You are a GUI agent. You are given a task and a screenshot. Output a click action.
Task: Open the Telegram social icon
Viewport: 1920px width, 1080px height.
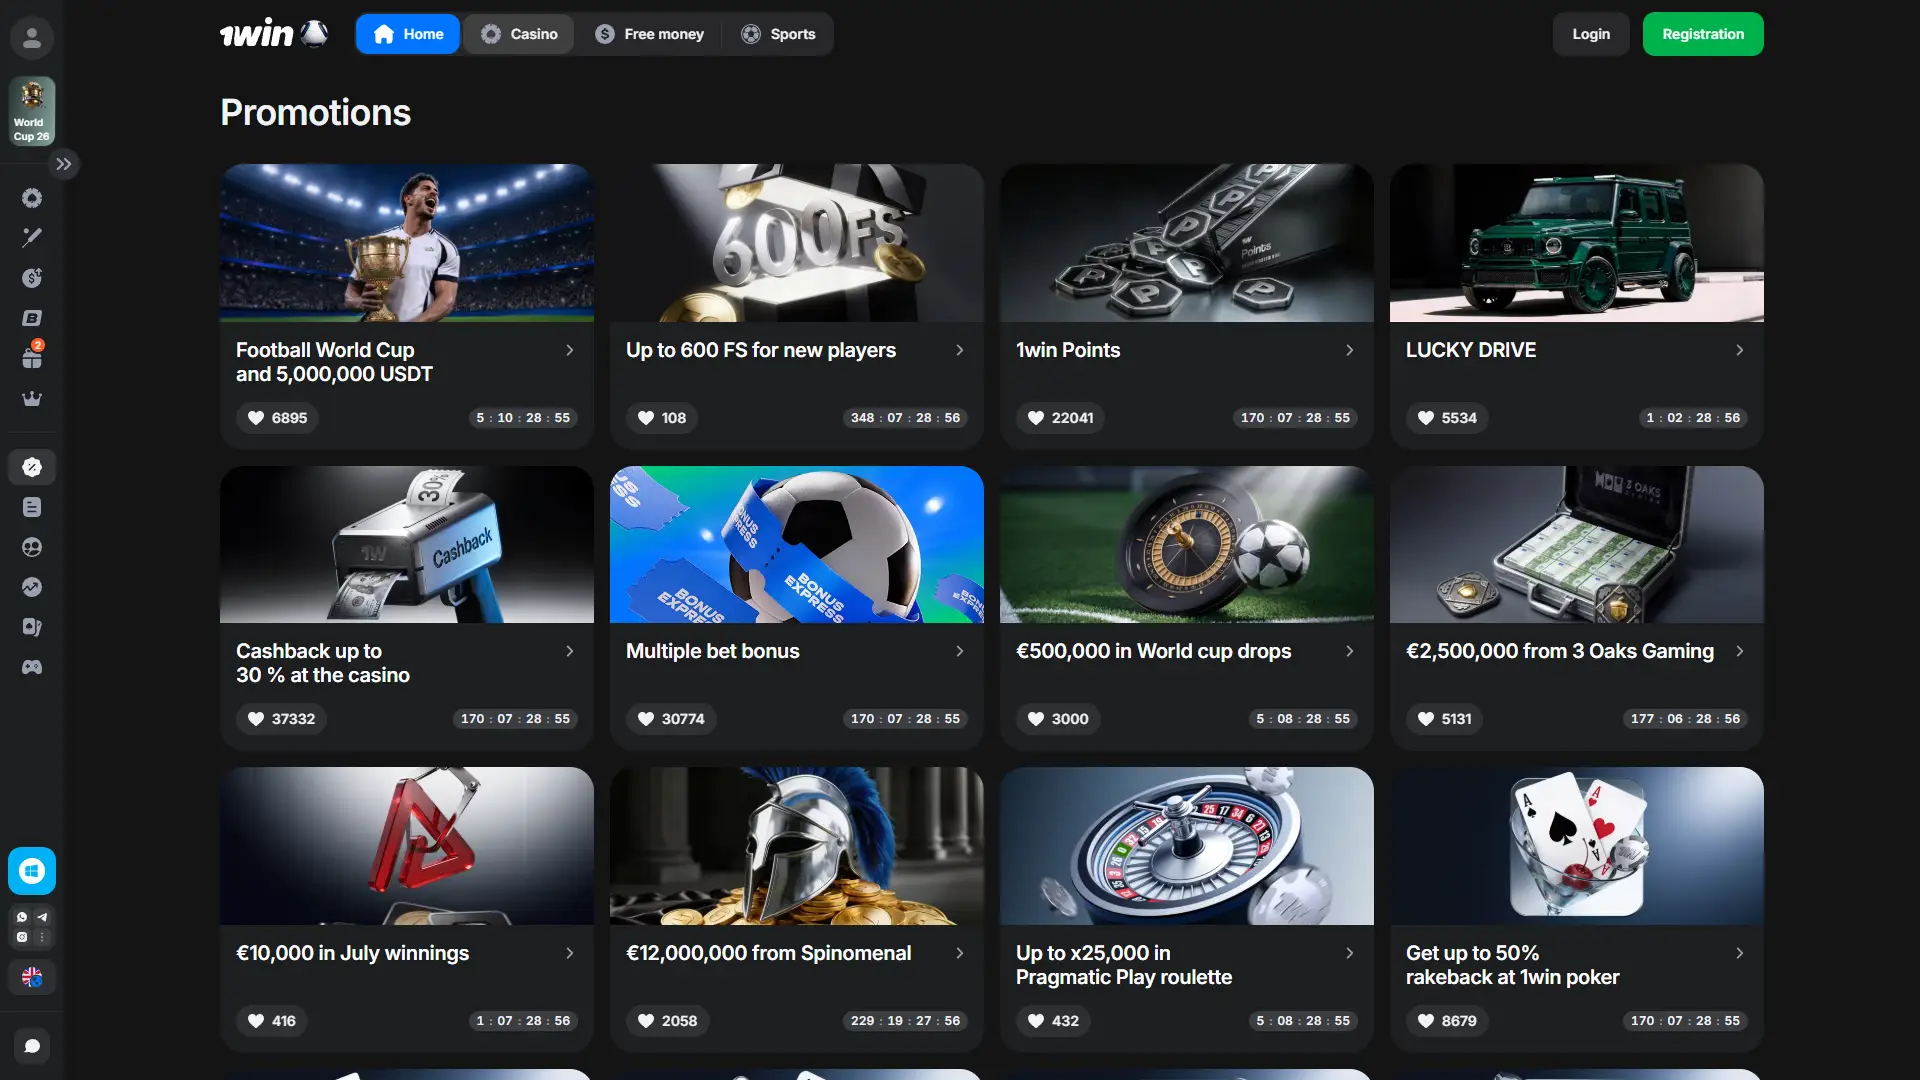[x=42, y=917]
